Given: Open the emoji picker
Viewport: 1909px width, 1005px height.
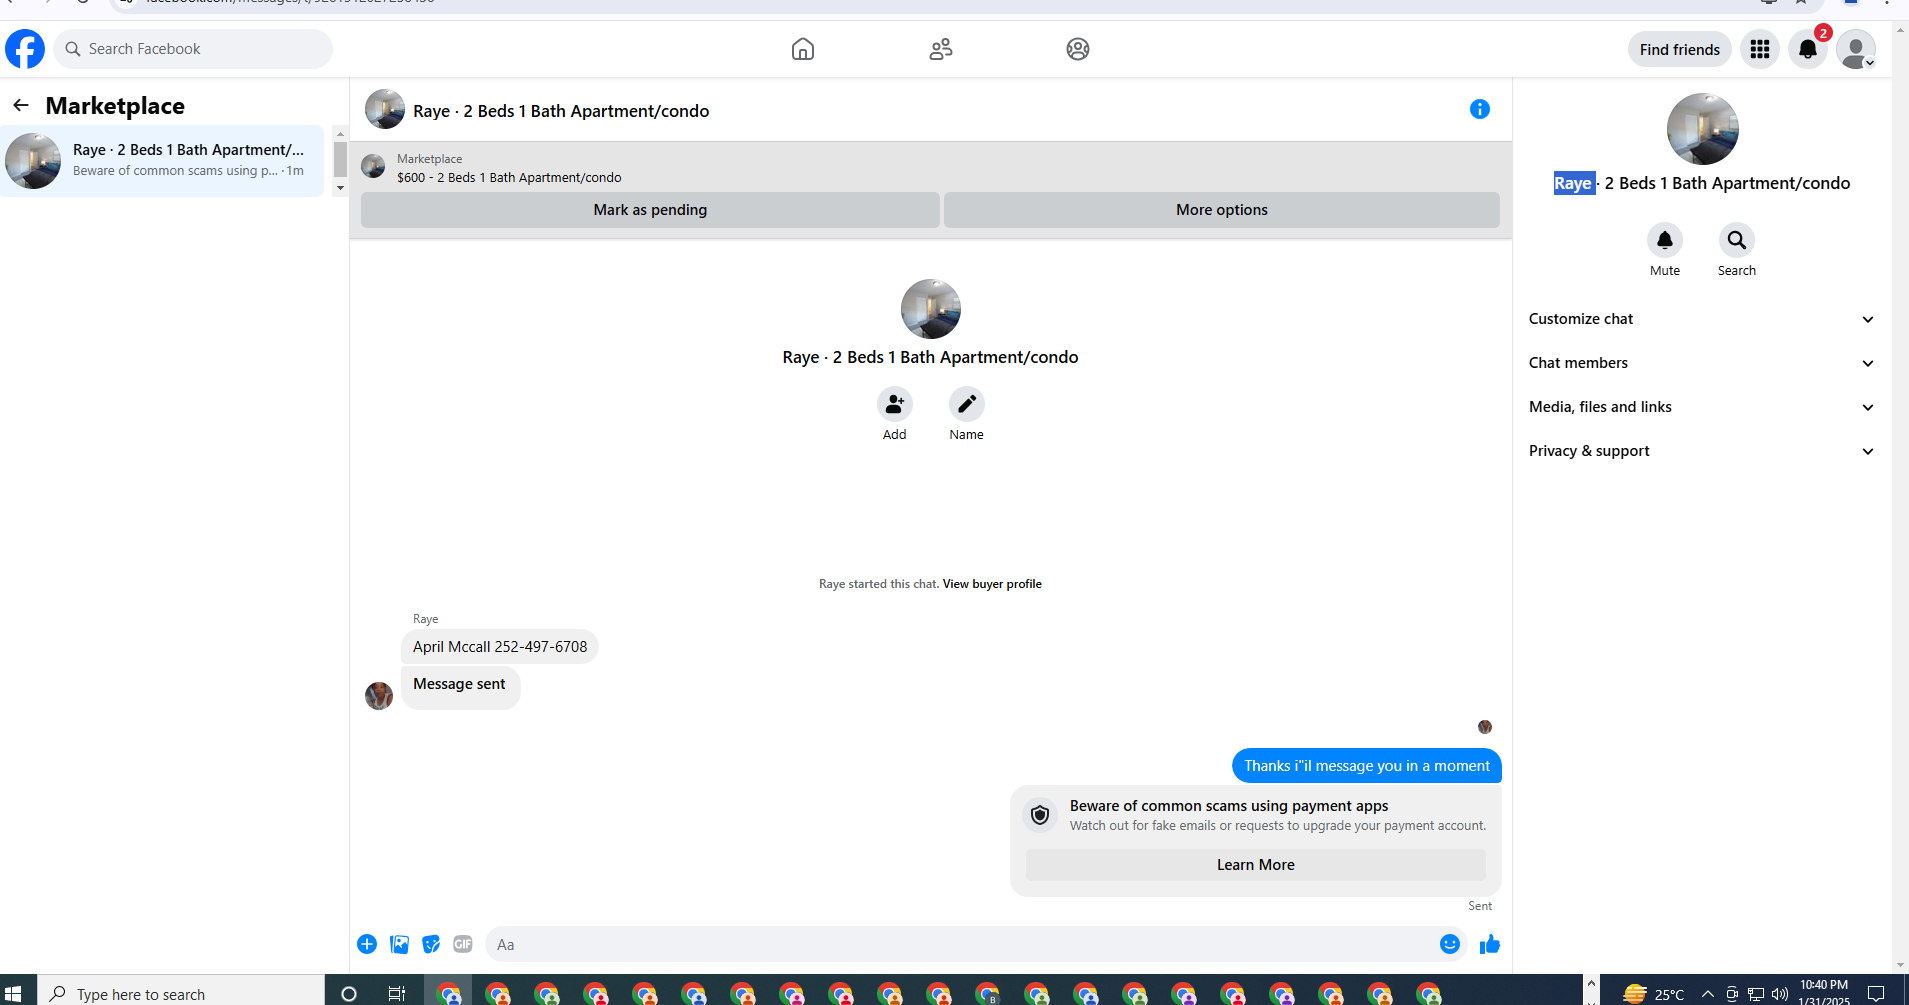Looking at the screenshot, I should (1450, 944).
